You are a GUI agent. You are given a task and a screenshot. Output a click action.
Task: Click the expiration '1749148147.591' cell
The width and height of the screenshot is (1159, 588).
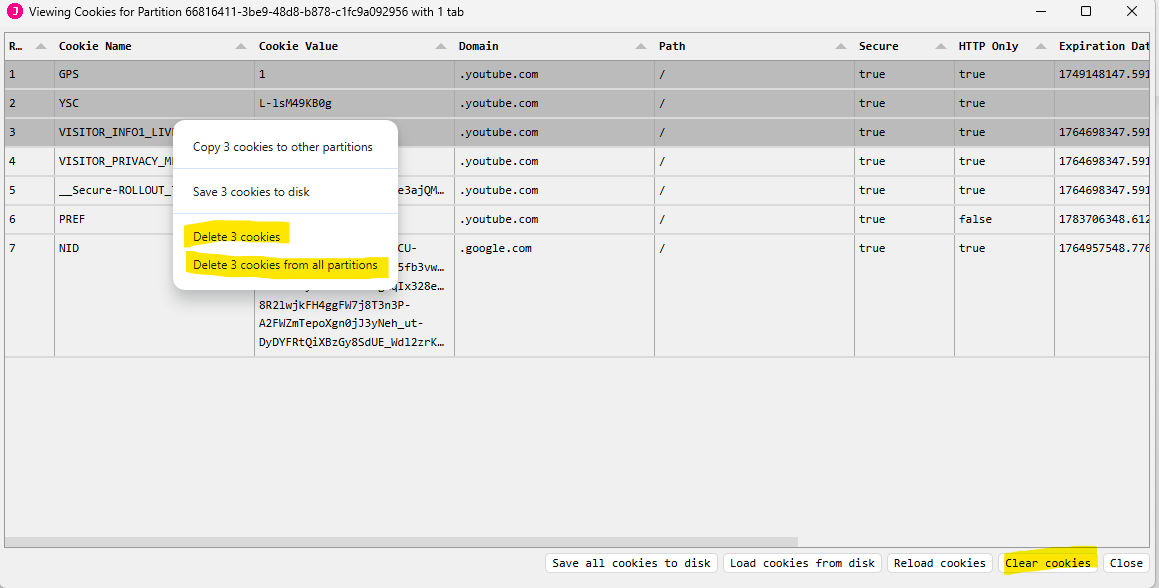[1104, 74]
